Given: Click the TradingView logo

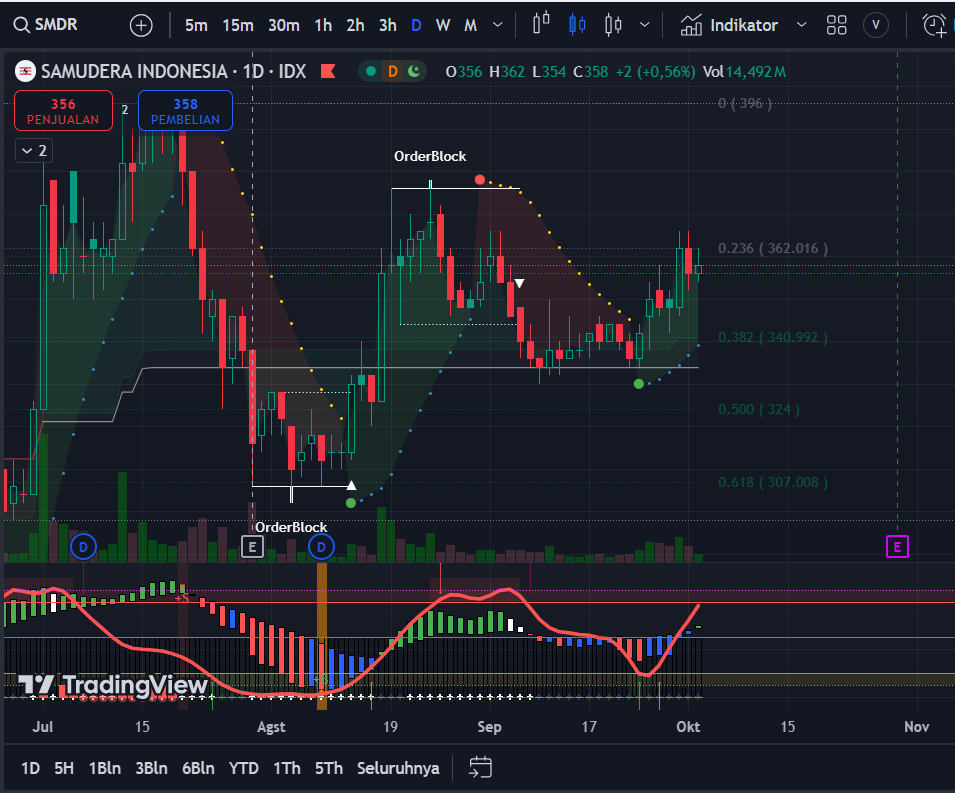Looking at the screenshot, I should pos(113,685).
